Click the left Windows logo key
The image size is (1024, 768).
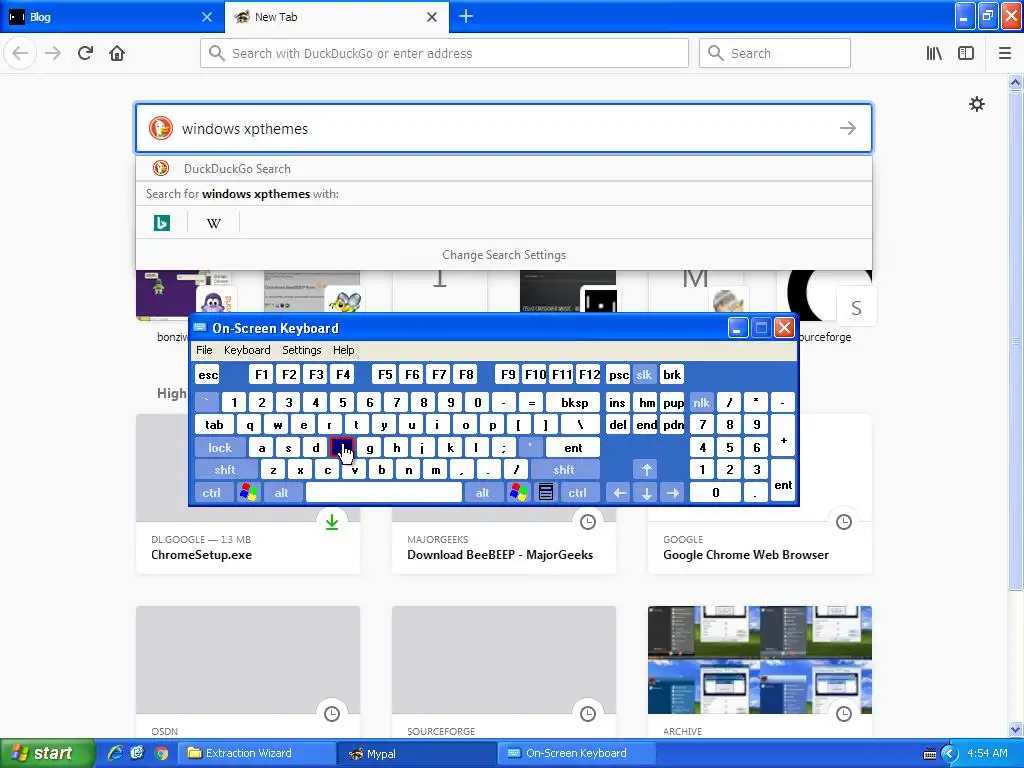point(248,492)
